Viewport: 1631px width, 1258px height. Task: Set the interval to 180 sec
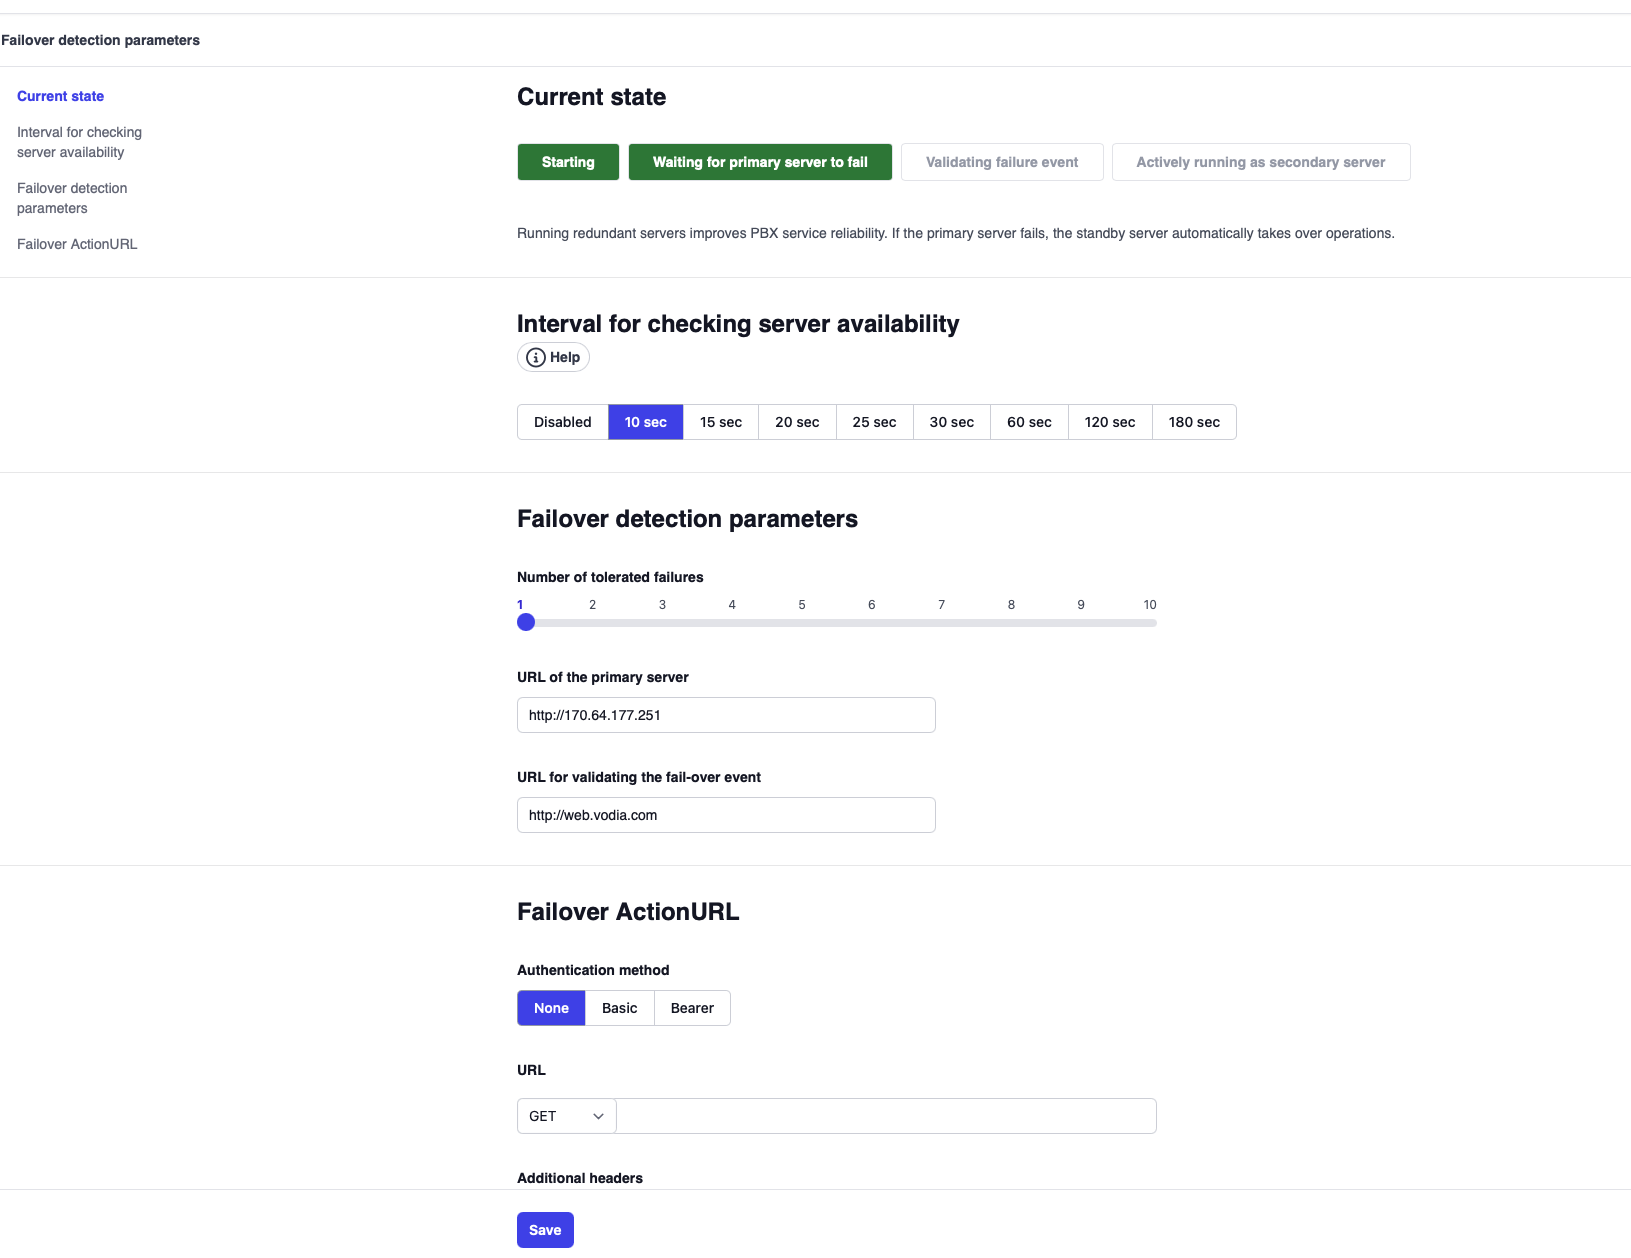coord(1193,422)
